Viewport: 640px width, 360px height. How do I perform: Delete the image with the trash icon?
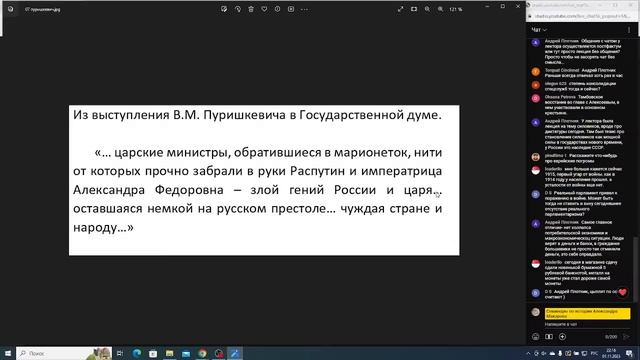click(251, 9)
